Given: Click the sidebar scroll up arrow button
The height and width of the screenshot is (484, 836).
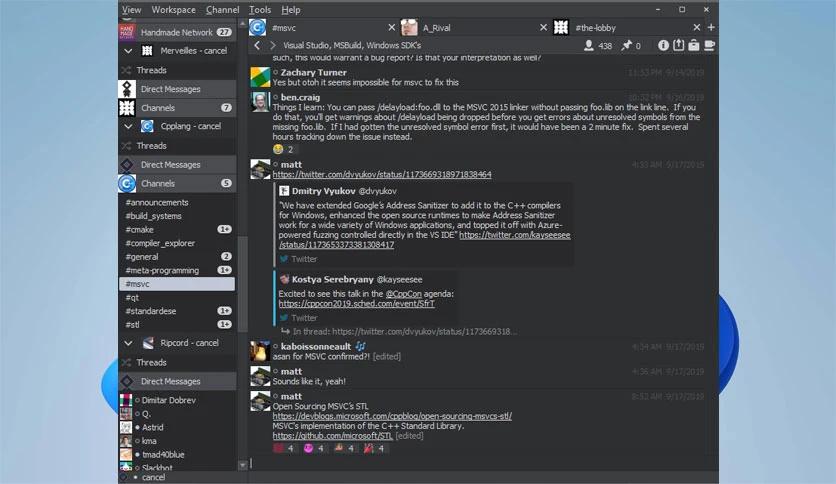Looking at the screenshot, I should coord(243,23).
